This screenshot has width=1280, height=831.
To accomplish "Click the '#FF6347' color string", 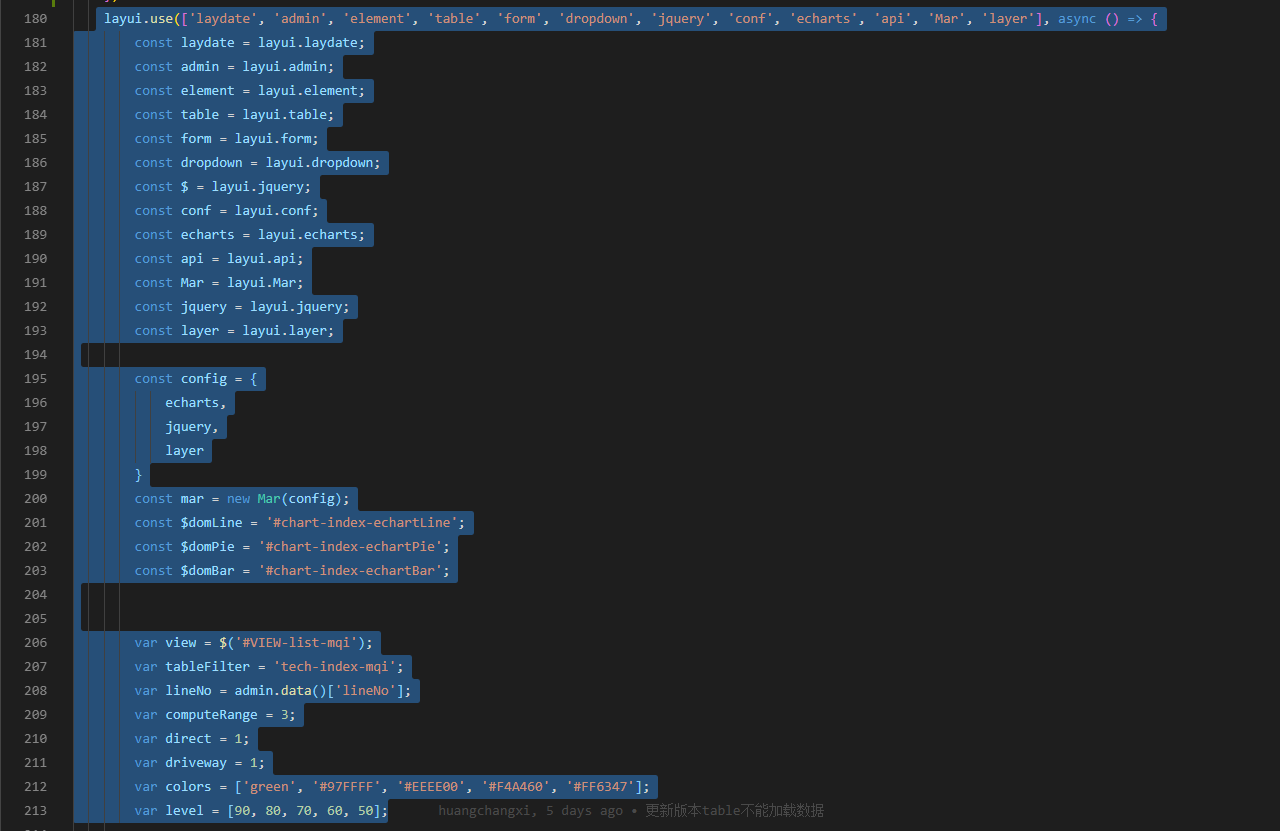I will pos(600,787).
